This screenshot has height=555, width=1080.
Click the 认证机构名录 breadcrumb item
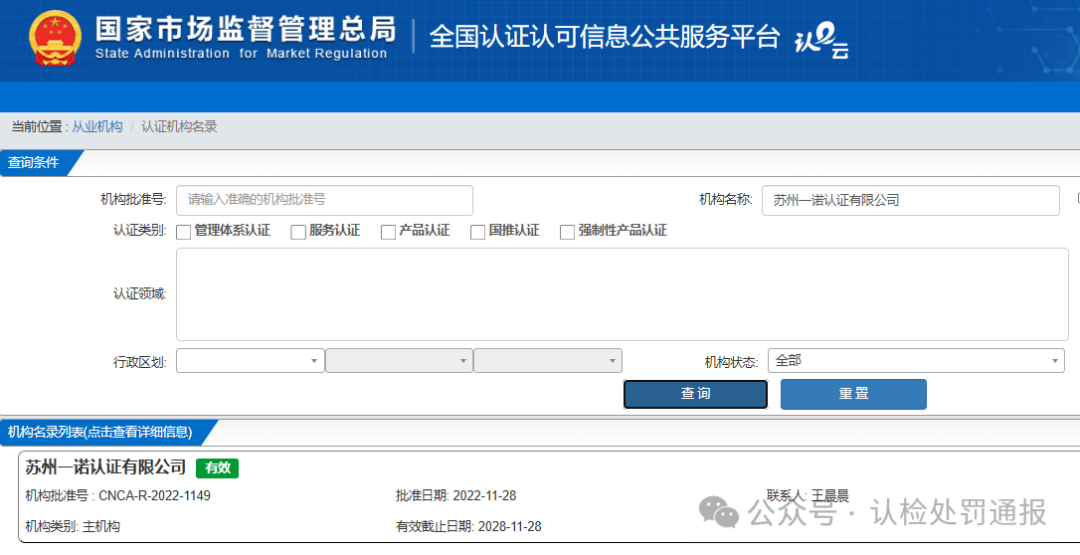179,127
